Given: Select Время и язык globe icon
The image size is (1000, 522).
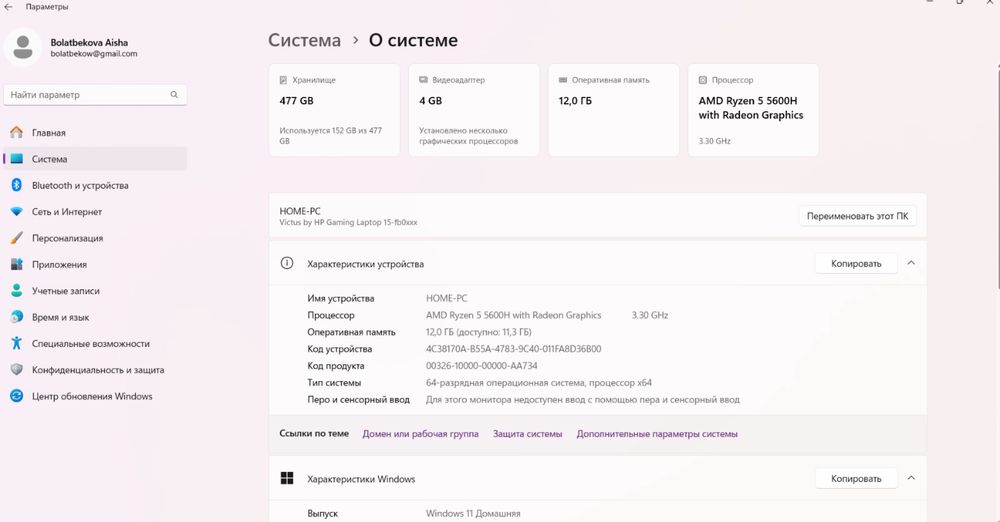Looking at the screenshot, I should pyautogui.click(x=16, y=317).
